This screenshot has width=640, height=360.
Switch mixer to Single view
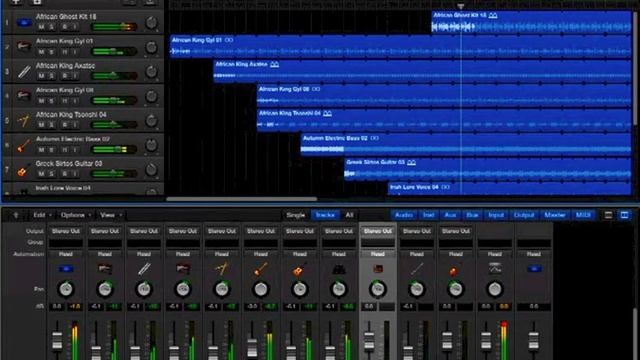coord(296,215)
